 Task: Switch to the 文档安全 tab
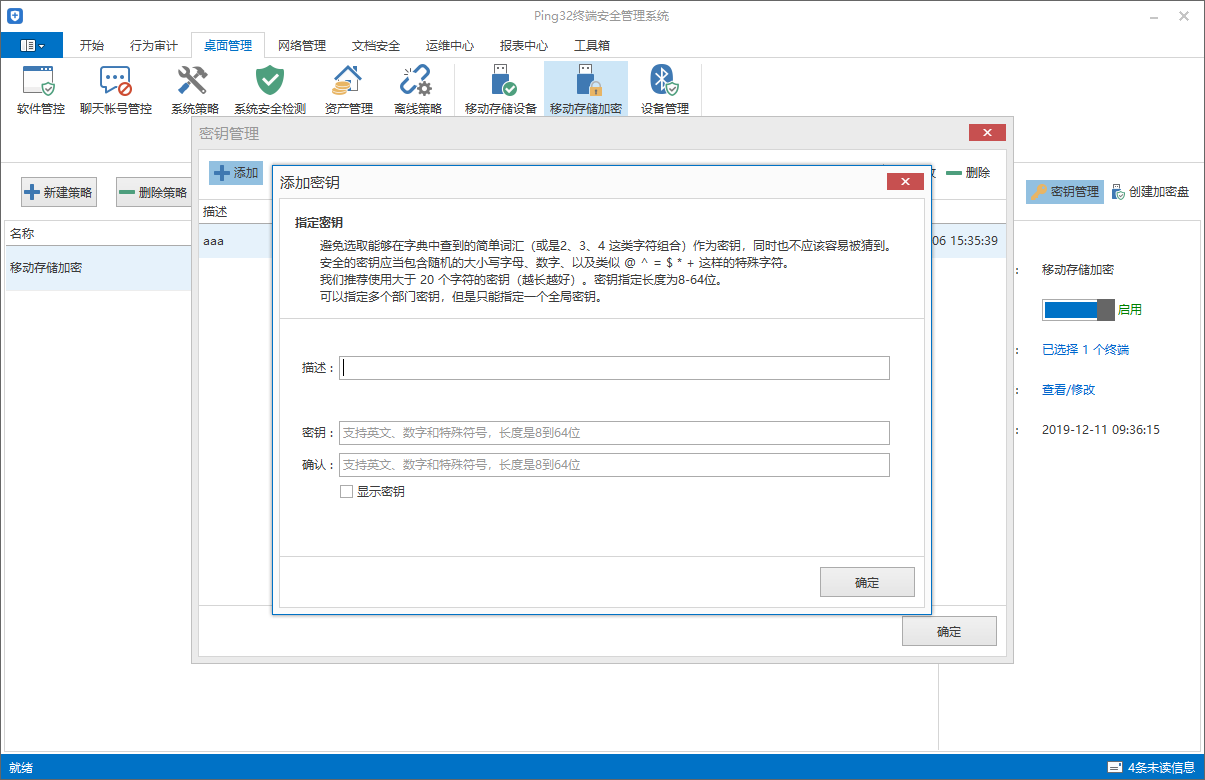point(376,46)
